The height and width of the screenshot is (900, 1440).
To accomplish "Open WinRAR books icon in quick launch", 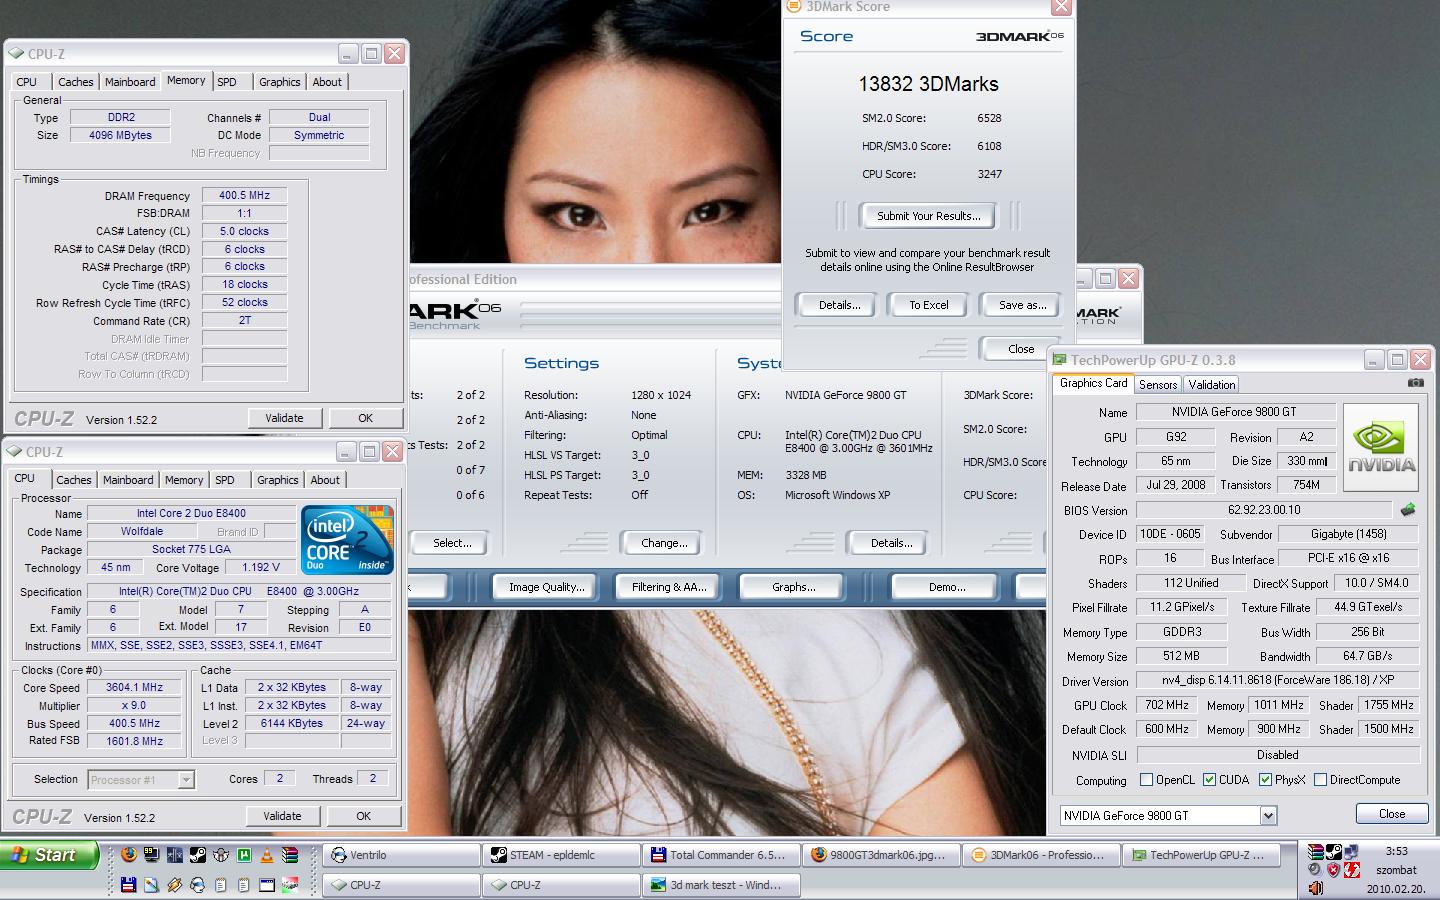I will pyautogui.click(x=290, y=855).
